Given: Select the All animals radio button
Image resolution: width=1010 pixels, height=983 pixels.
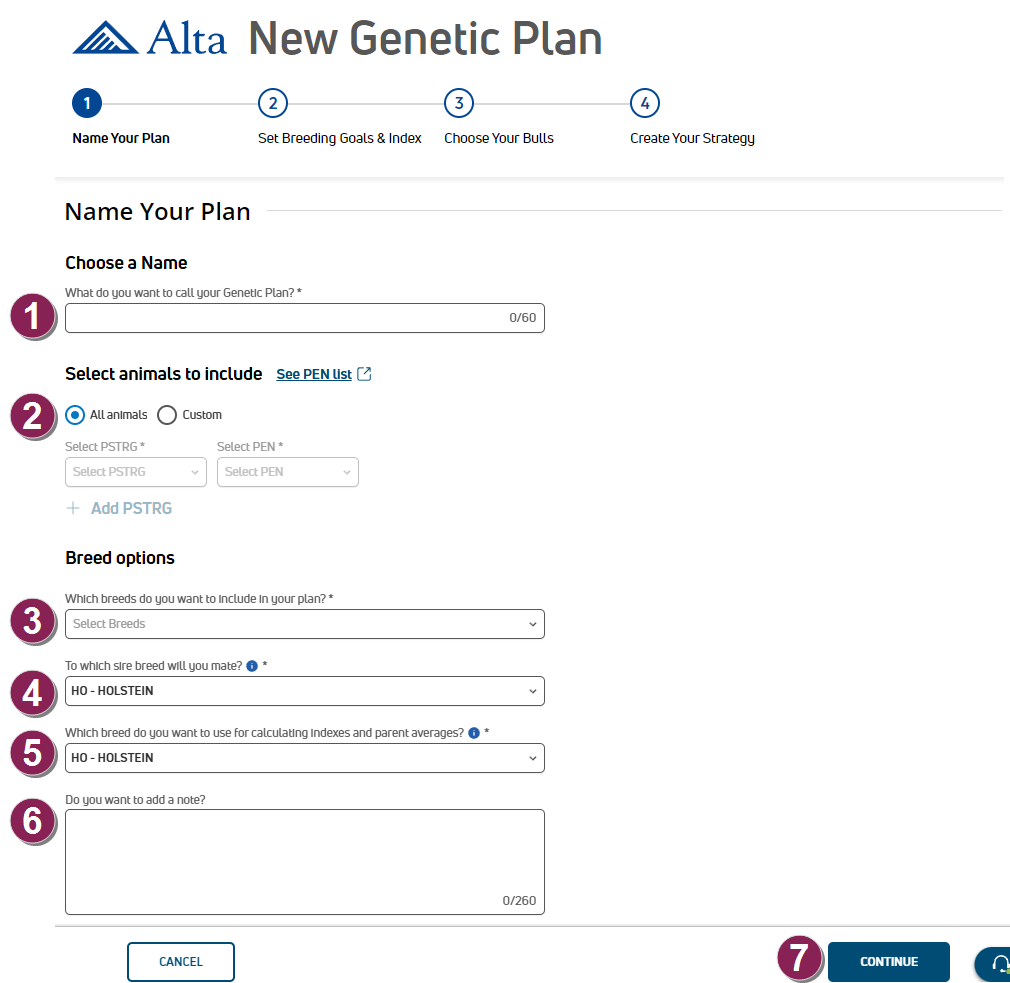Looking at the screenshot, I should (x=75, y=415).
